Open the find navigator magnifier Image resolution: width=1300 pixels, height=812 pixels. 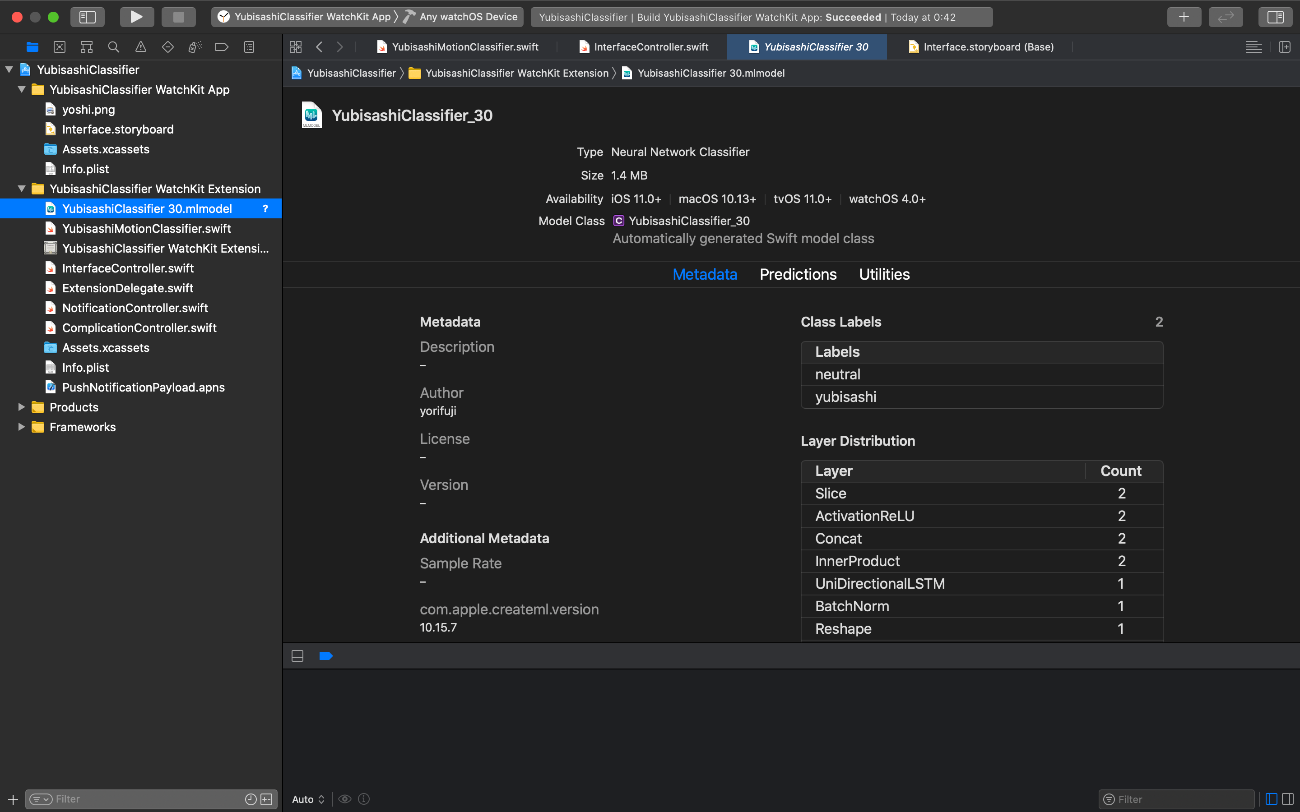point(114,47)
